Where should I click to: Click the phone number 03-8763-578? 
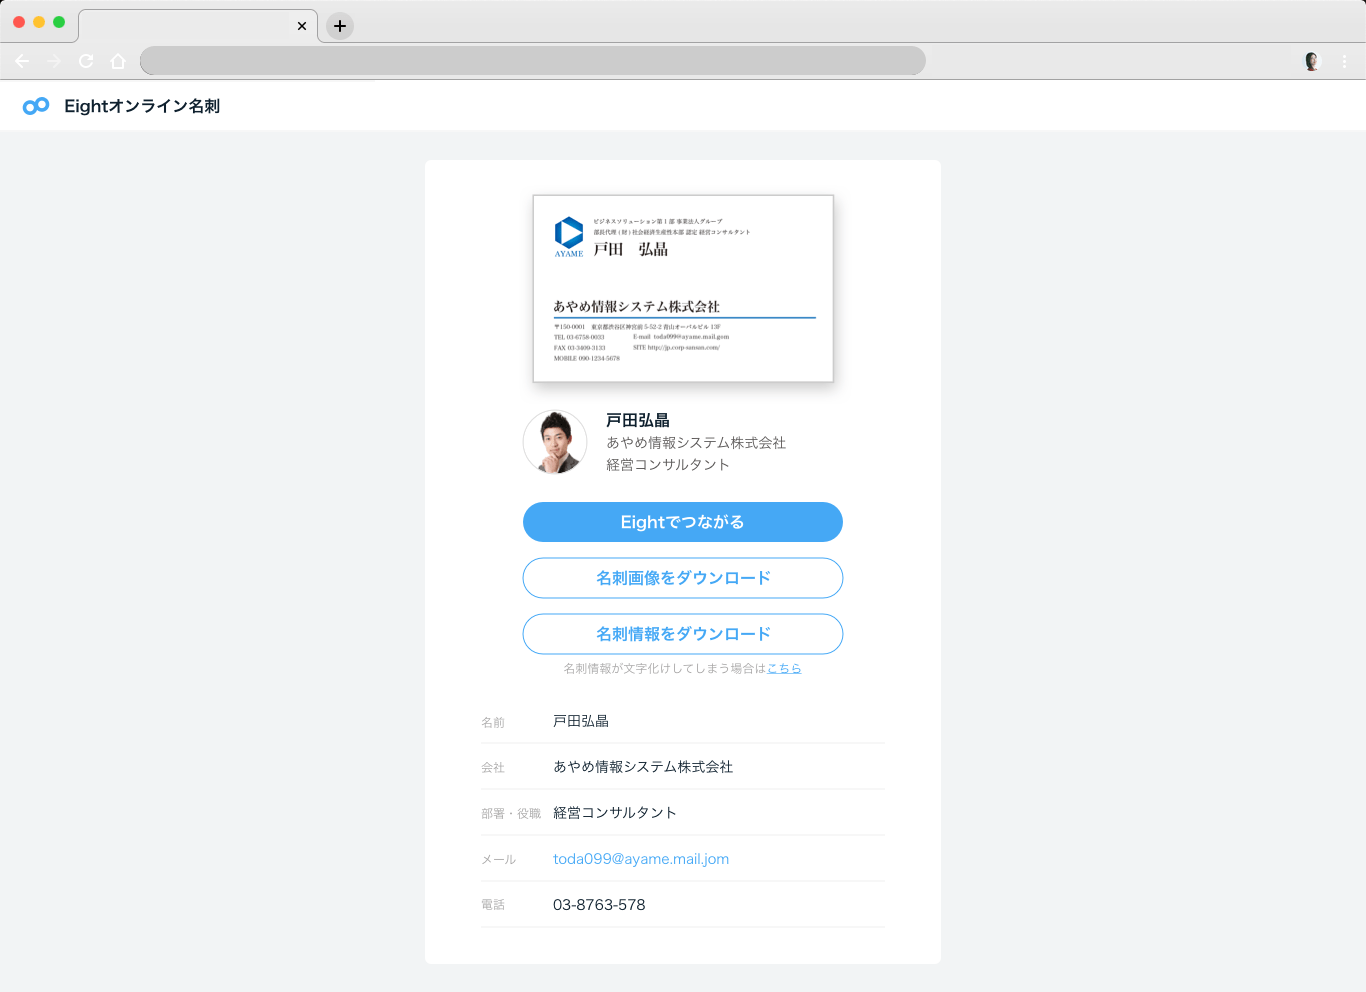tap(599, 905)
